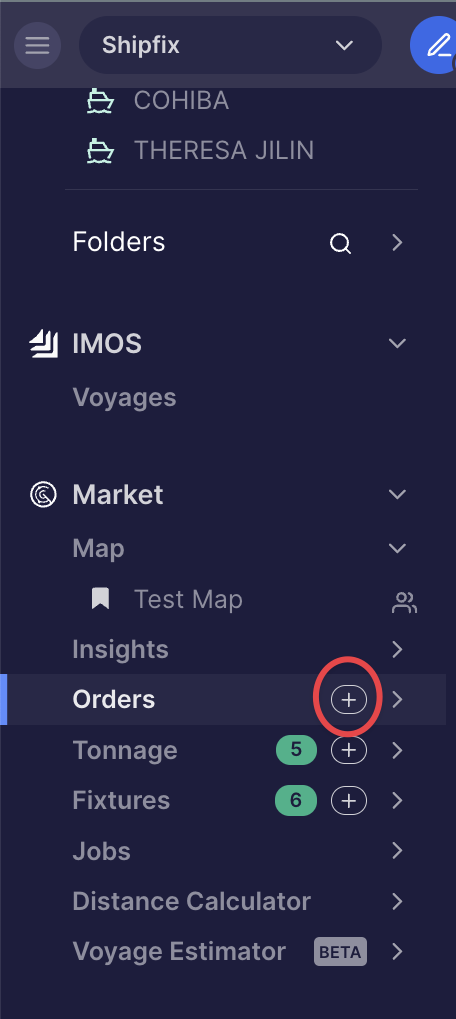Open the Shipfix workspace dropdown
Screen dimensions: 456x1019
click(230, 45)
